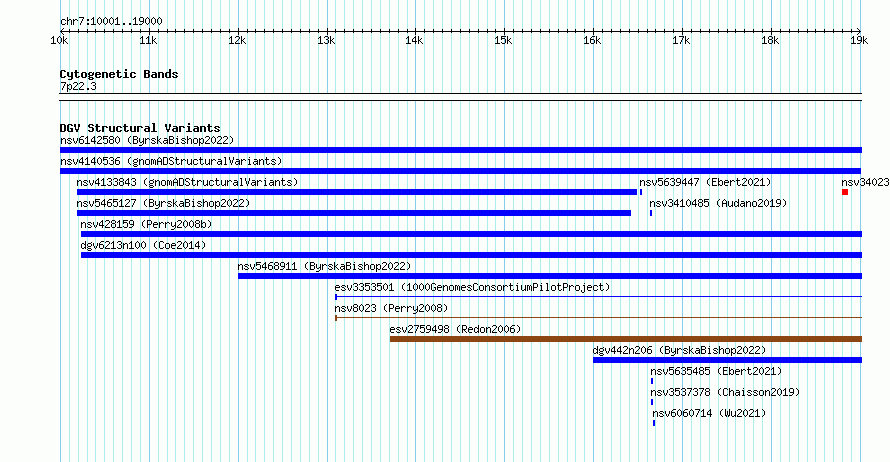
Task: Click the Cytogenetic Bands track title
Action: 119,74
